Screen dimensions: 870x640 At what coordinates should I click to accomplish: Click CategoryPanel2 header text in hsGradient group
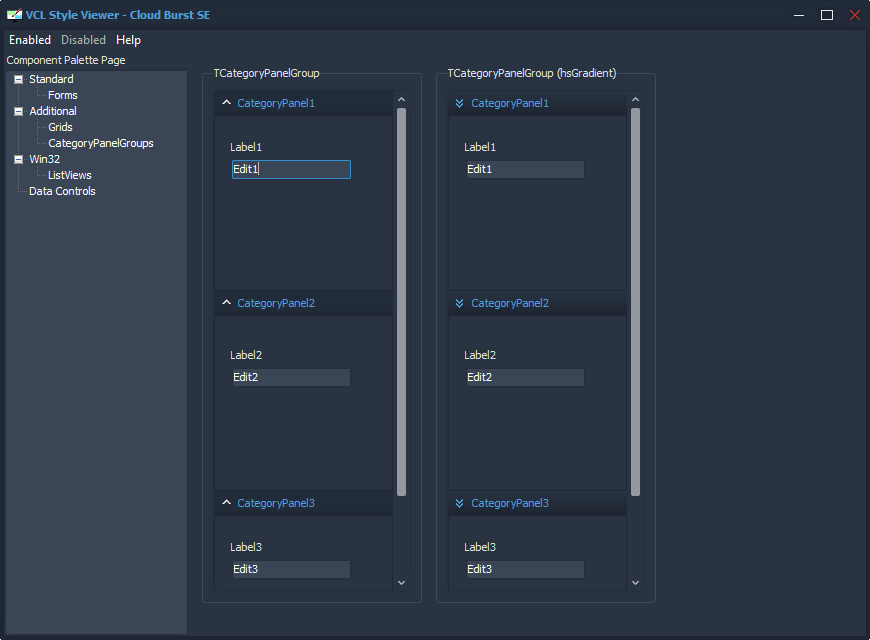point(510,303)
